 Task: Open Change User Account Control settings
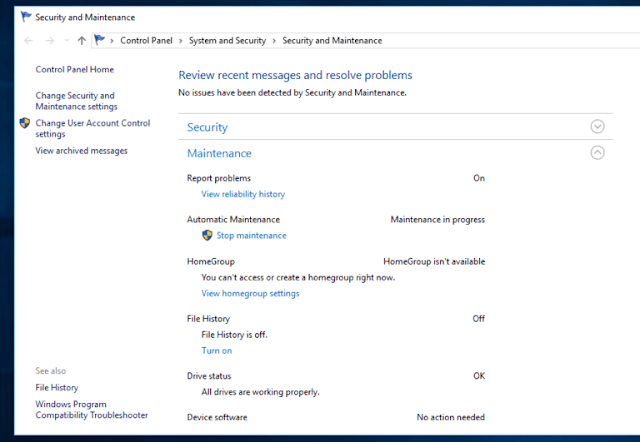(x=93, y=128)
